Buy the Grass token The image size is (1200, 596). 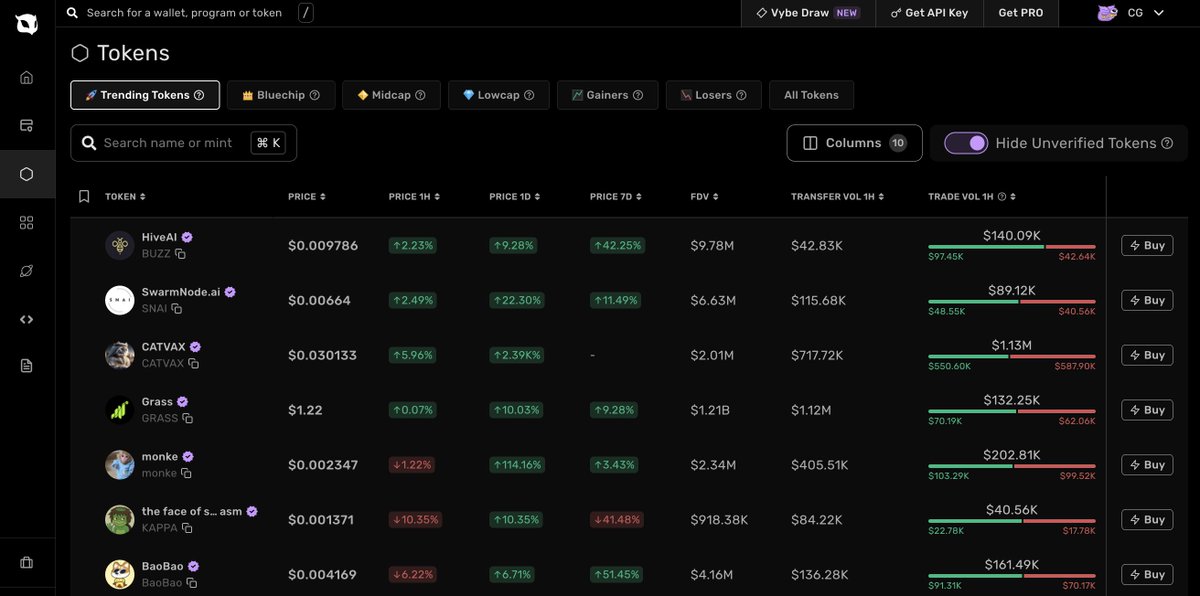point(1147,410)
